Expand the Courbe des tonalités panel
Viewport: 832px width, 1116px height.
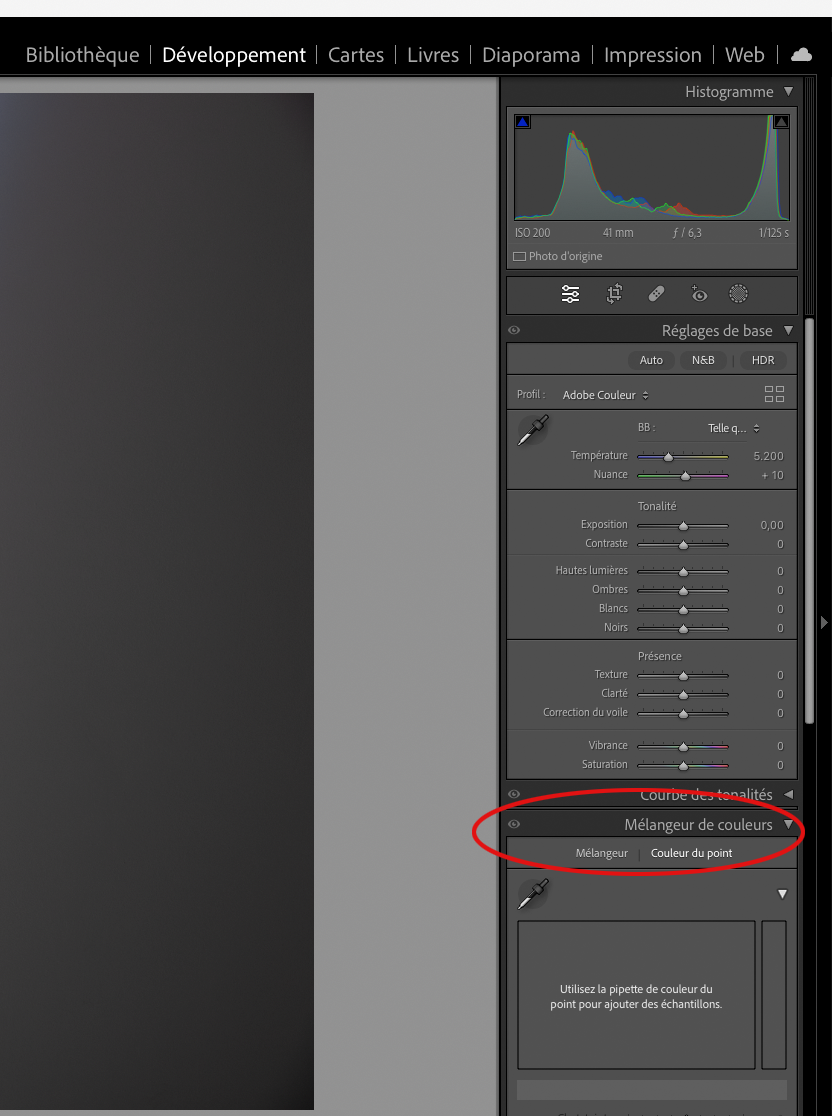(x=789, y=794)
